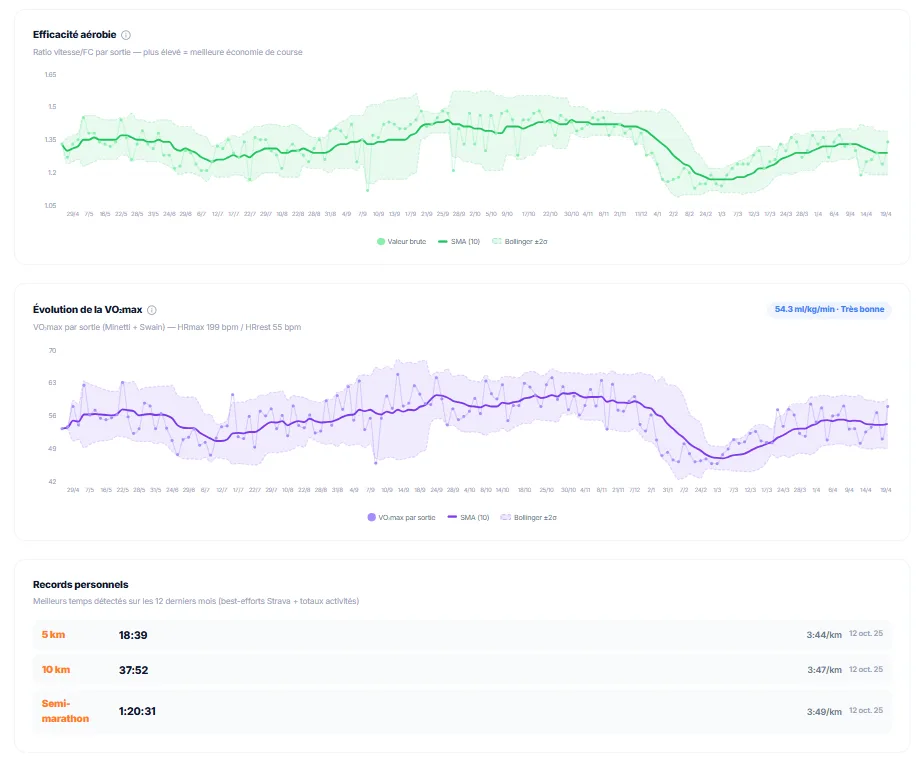Open the 12 oct. 25 date next to the 5 km record
This screenshot has width=924, height=760.
(865, 633)
